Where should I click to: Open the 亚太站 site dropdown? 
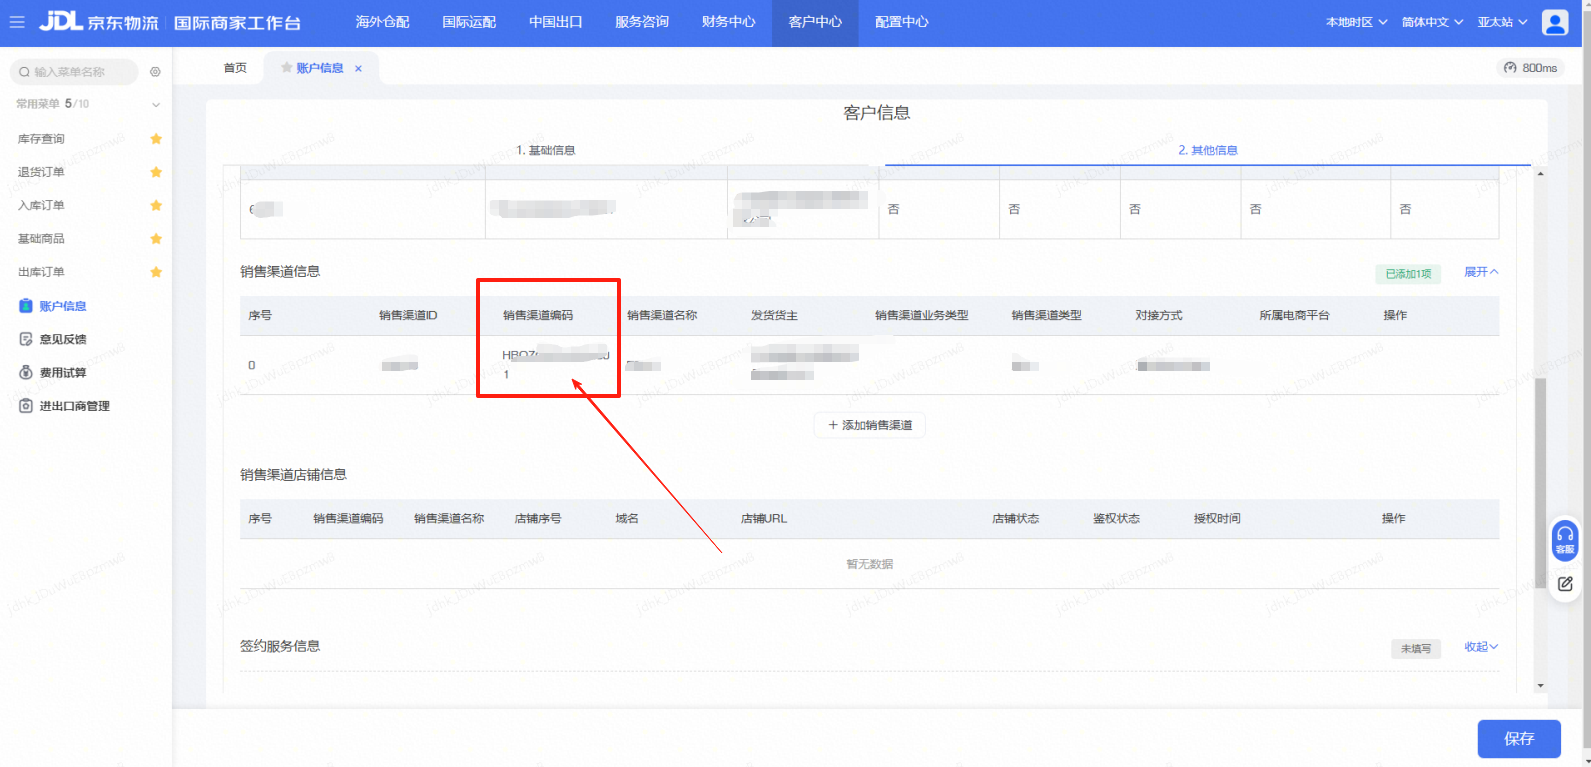[x=1502, y=22]
